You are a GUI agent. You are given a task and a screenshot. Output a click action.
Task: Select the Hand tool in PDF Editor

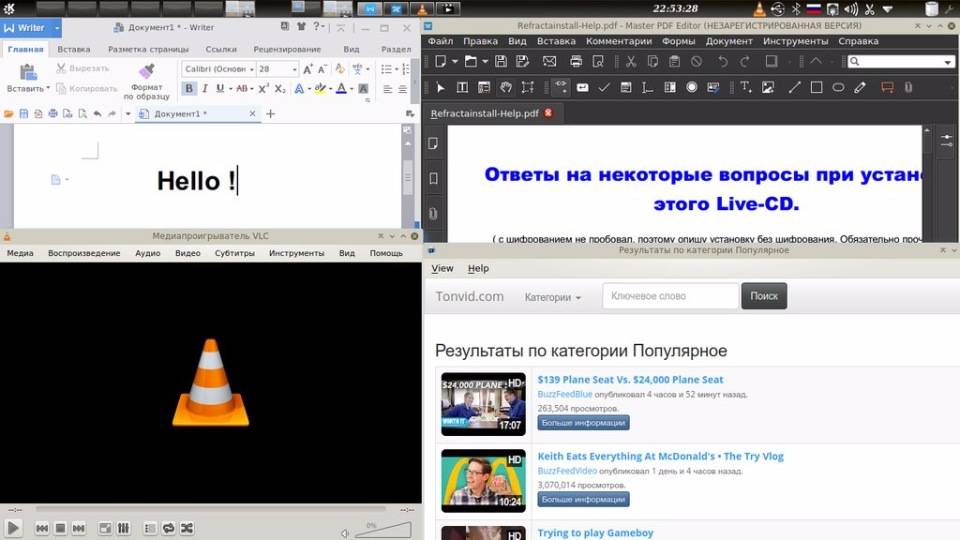pos(506,88)
